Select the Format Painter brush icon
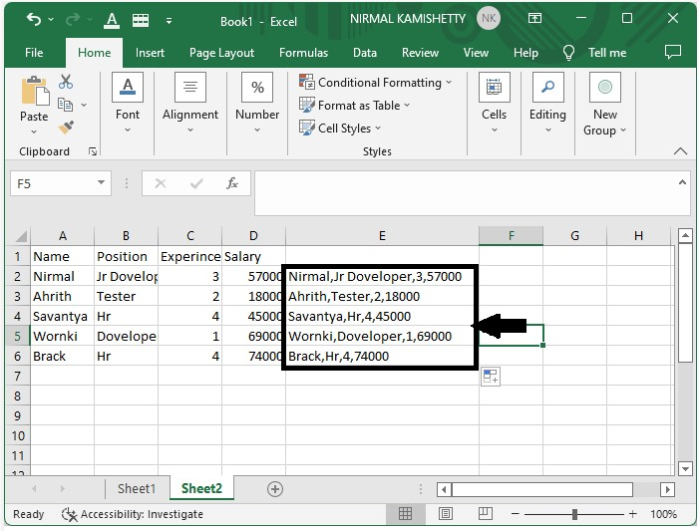The image size is (700, 531). click(66, 127)
